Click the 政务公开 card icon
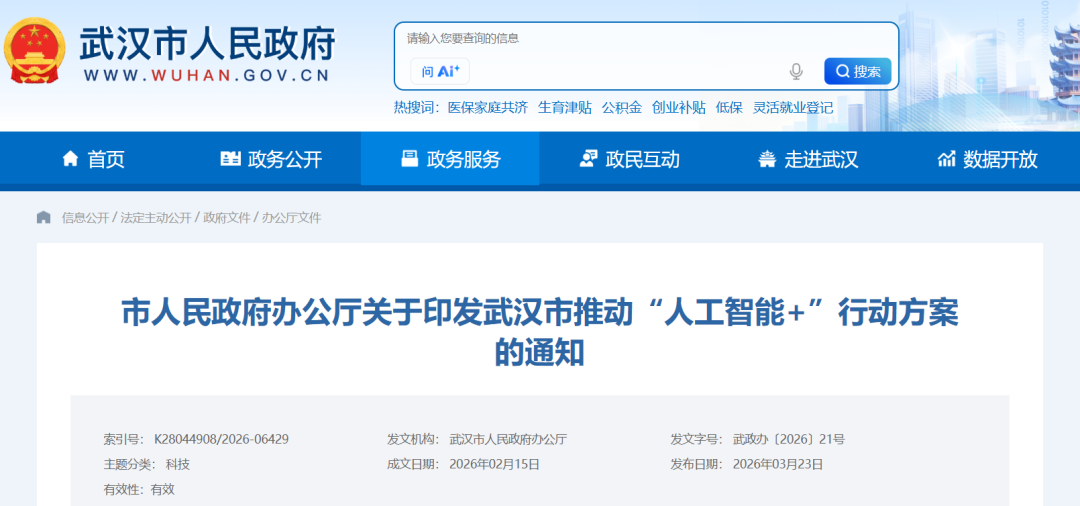 [230, 159]
